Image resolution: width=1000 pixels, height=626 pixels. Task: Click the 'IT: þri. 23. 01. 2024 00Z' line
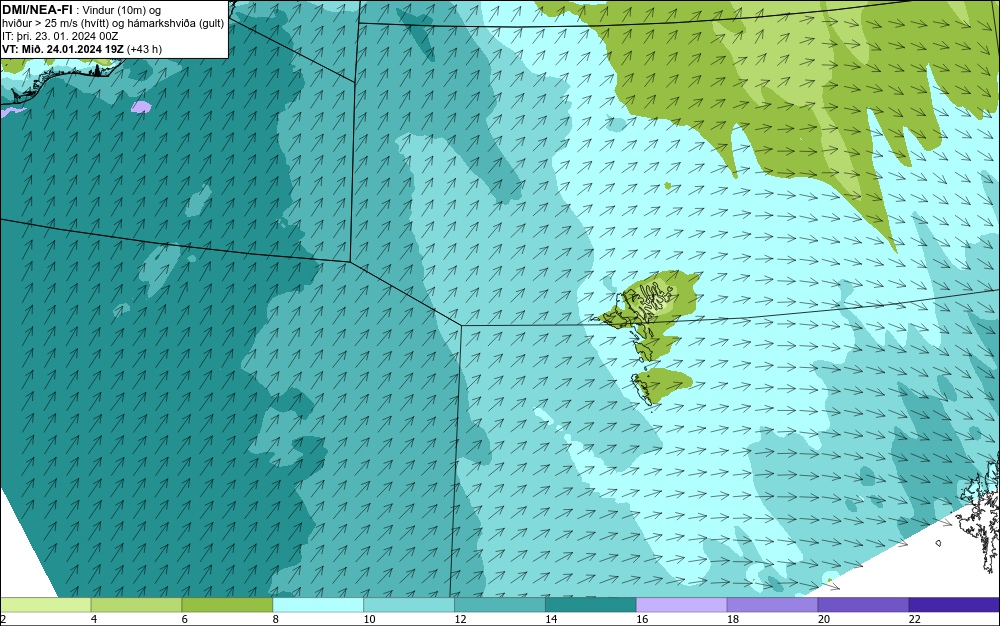pyautogui.click(x=60, y=36)
